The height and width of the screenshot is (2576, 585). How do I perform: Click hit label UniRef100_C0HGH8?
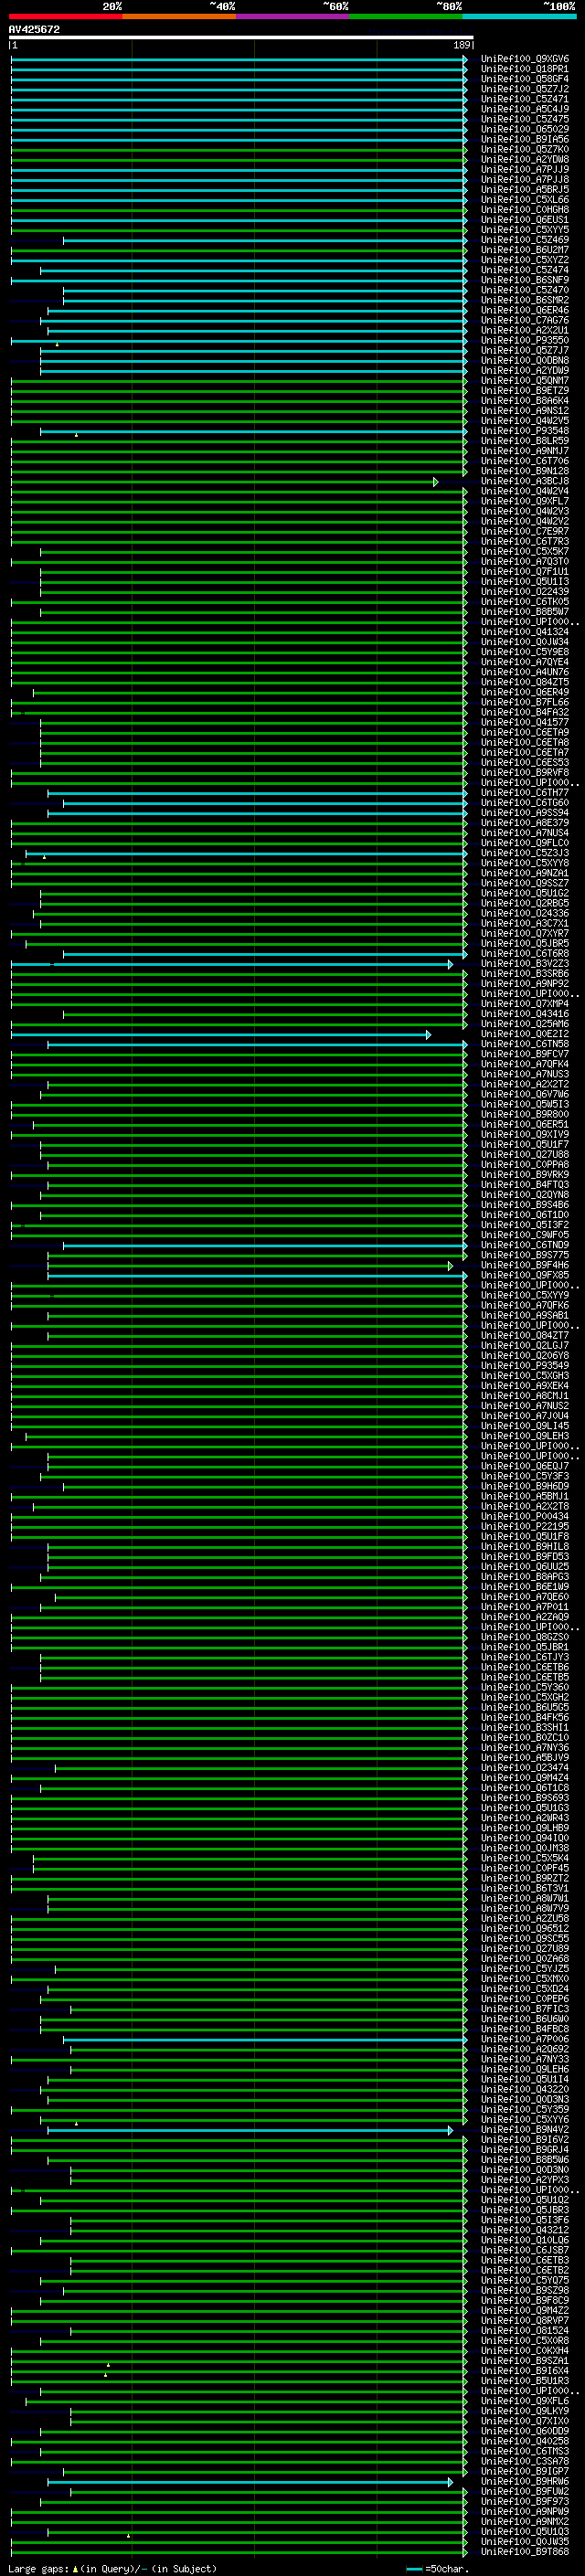pyautogui.click(x=525, y=210)
